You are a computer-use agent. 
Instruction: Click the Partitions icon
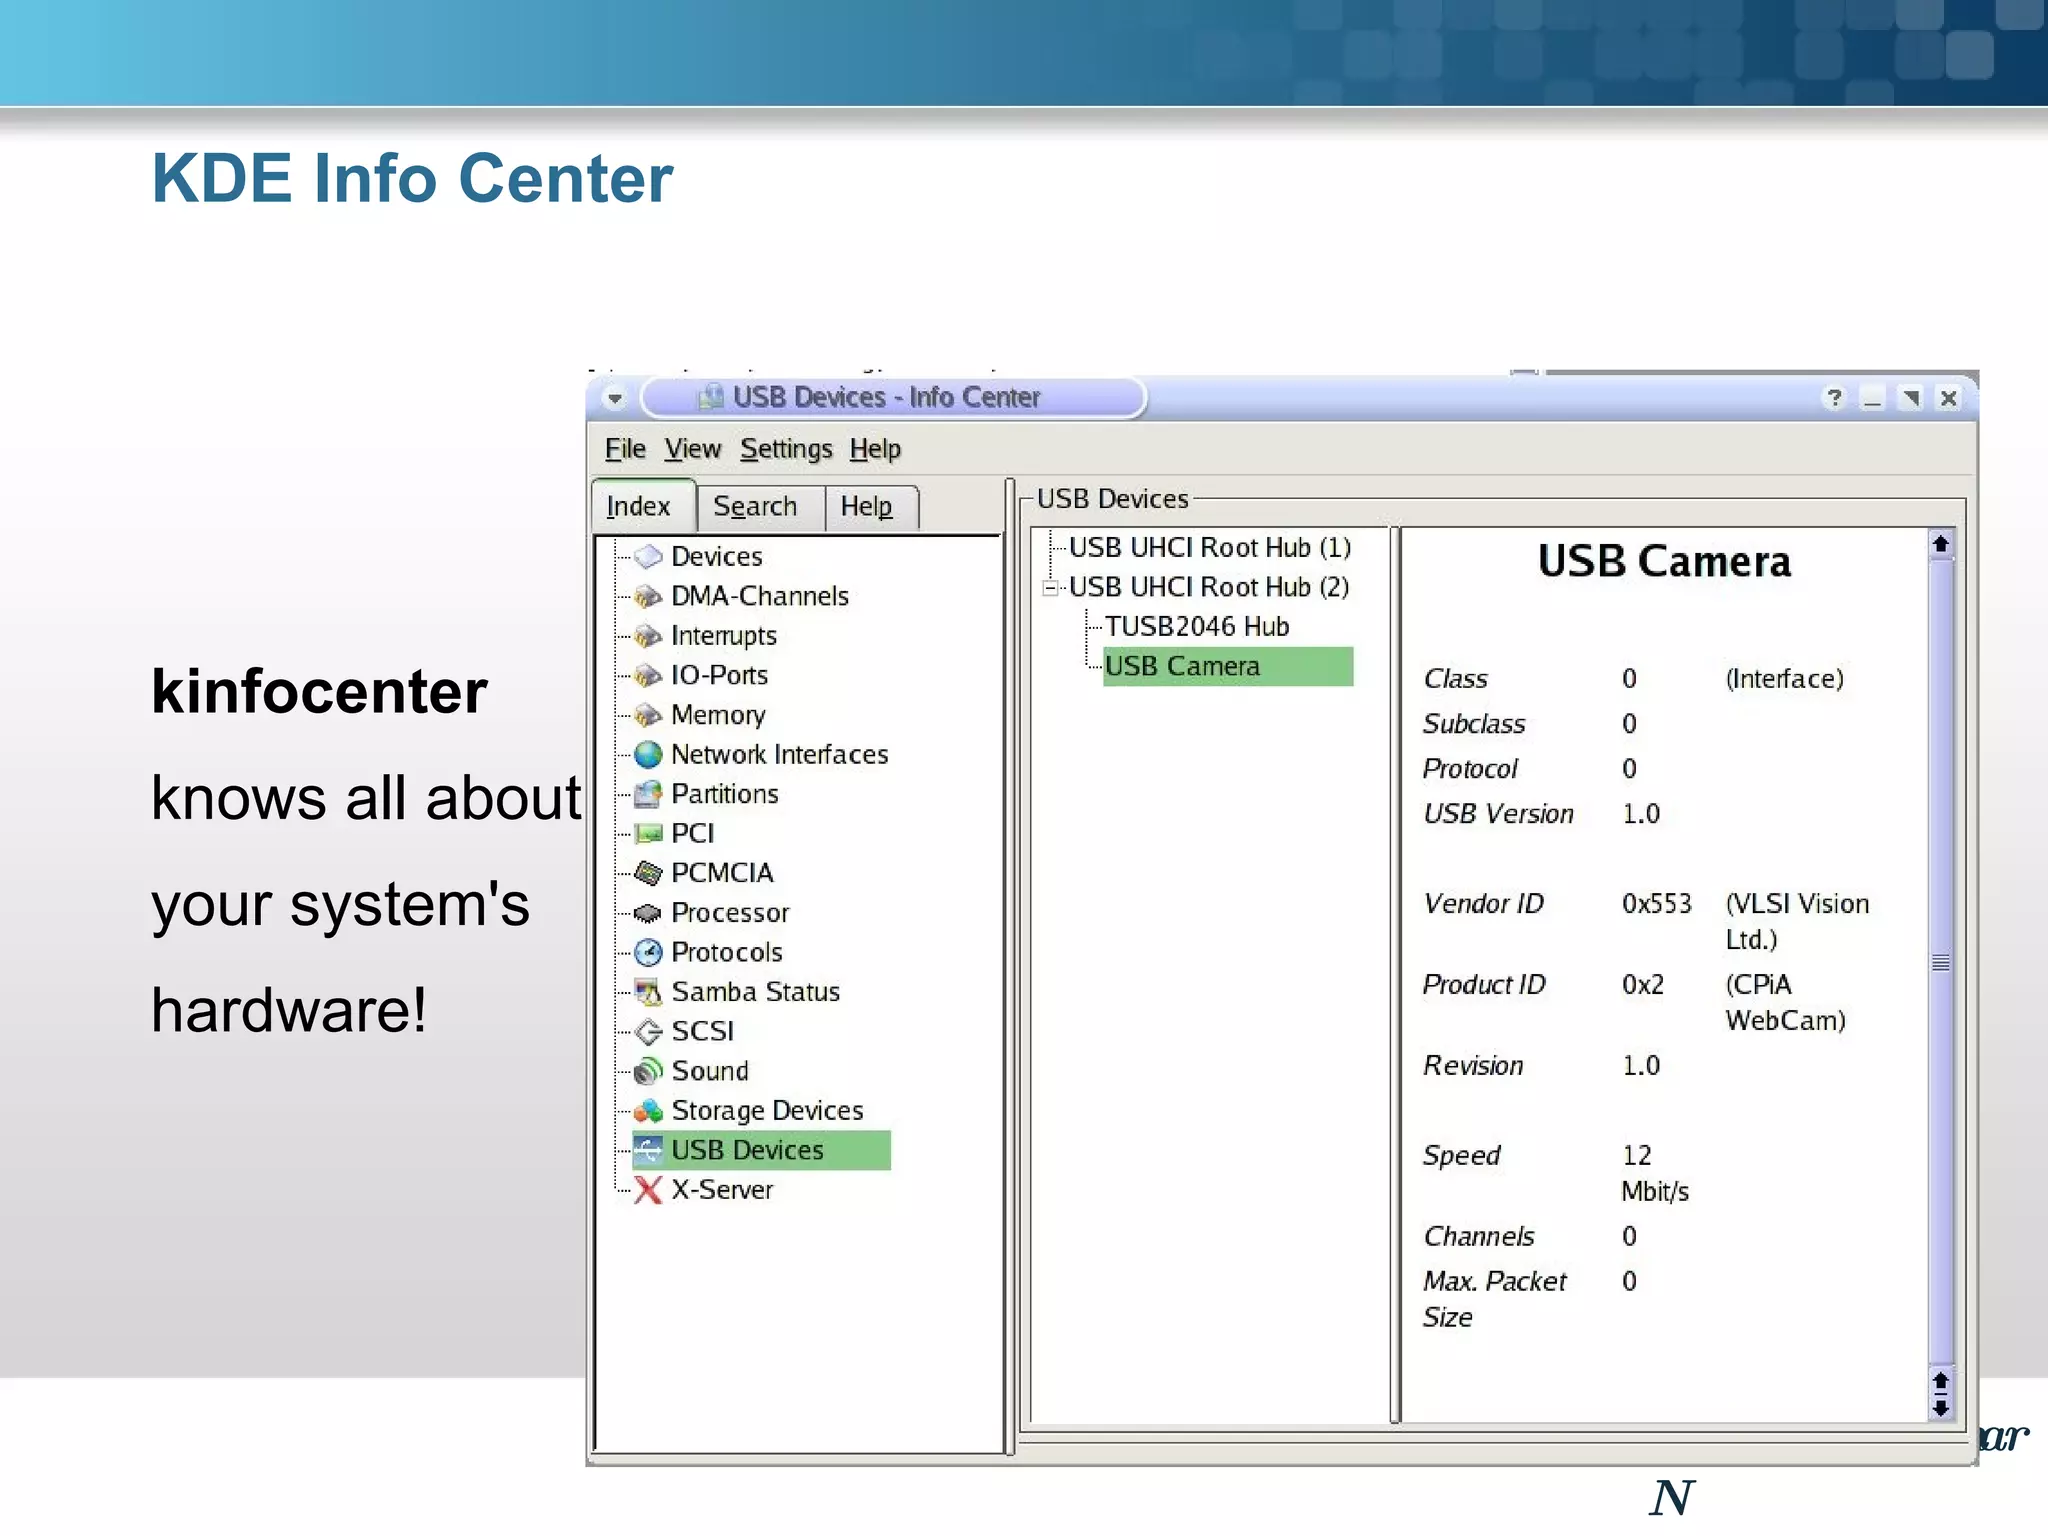click(x=648, y=794)
